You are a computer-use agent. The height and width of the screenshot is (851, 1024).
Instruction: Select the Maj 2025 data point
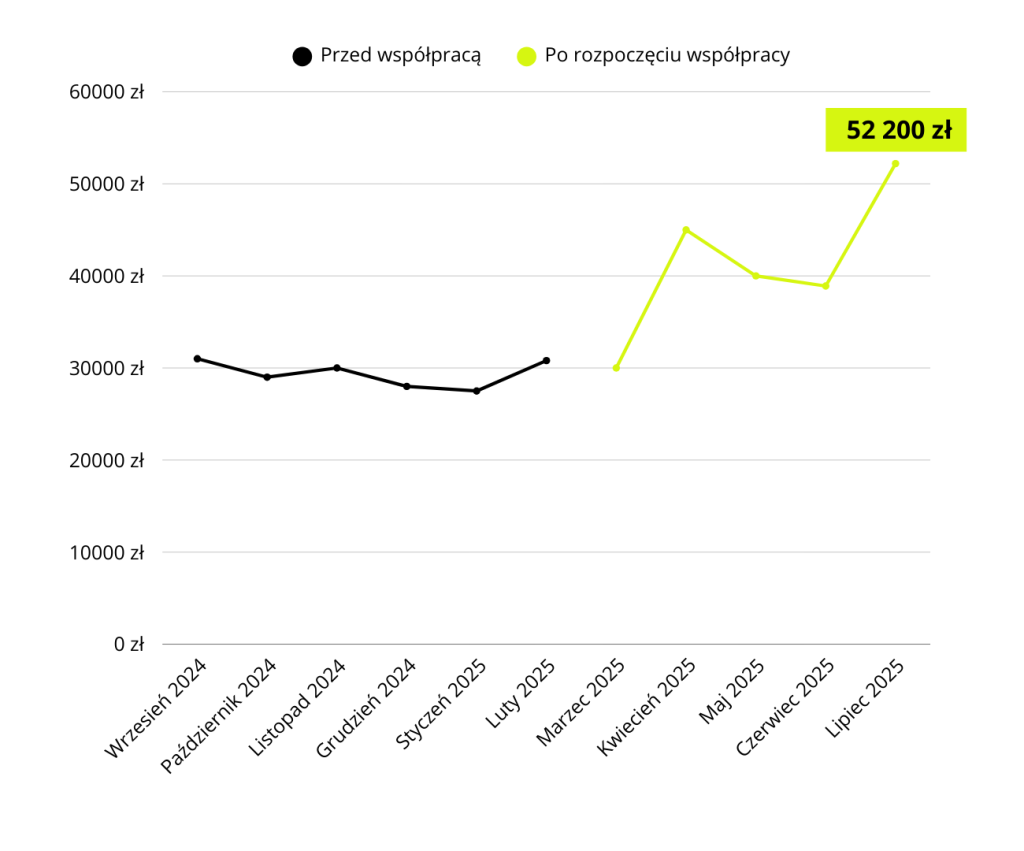click(x=756, y=276)
